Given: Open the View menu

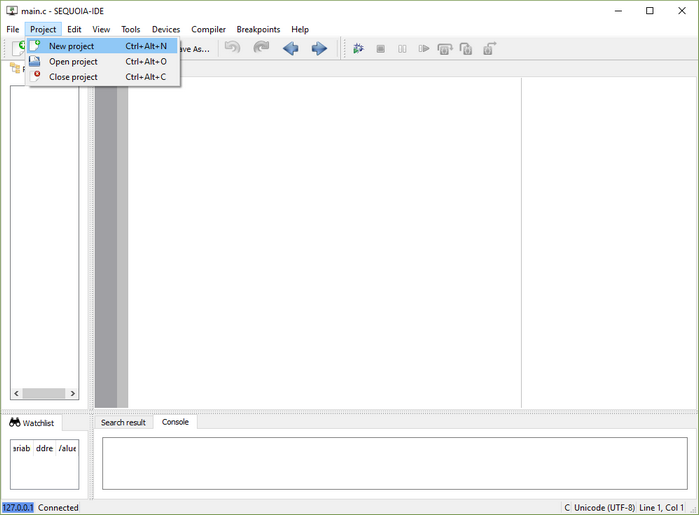Looking at the screenshot, I should [x=101, y=29].
